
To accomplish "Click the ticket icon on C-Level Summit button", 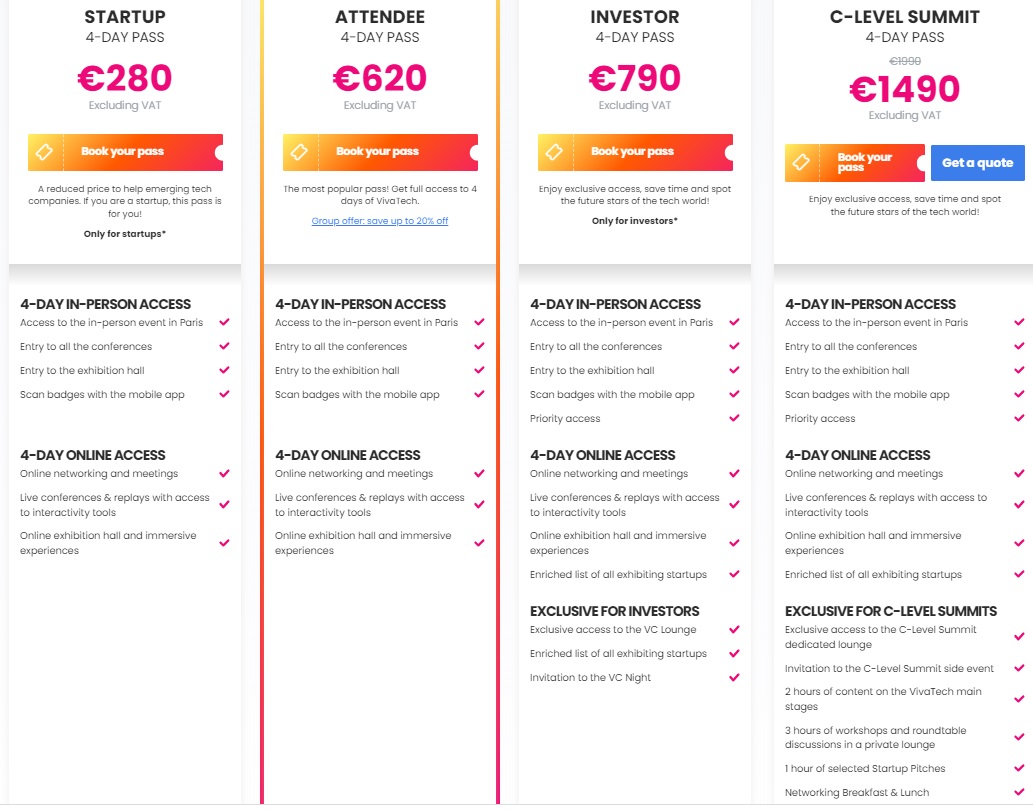I will [802, 163].
